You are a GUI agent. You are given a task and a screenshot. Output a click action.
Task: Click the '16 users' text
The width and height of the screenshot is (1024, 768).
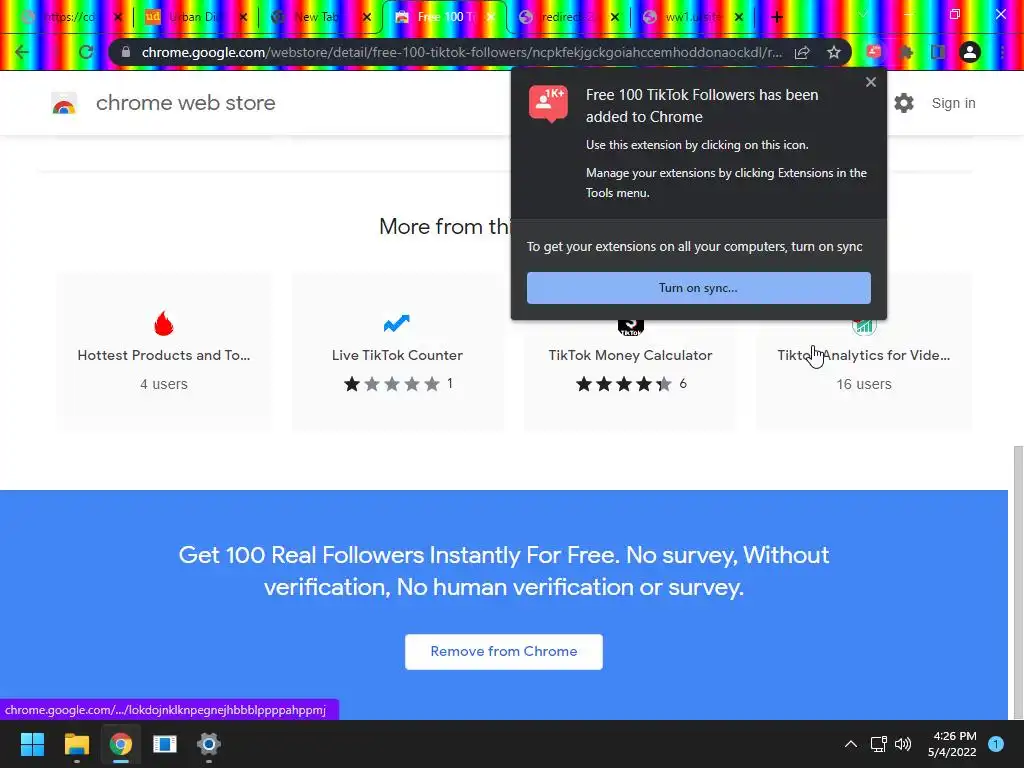coord(864,384)
